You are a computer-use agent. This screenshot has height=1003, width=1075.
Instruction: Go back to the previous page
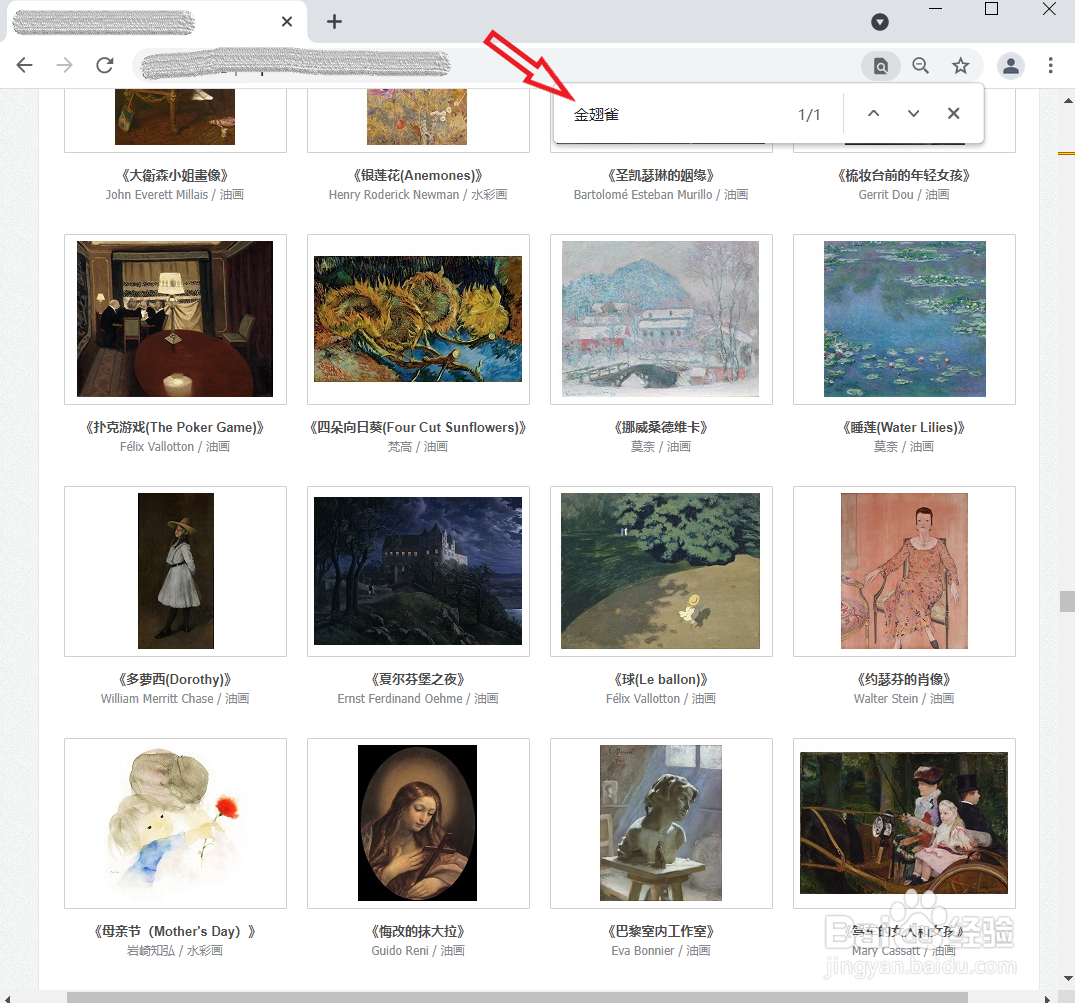pos(25,65)
